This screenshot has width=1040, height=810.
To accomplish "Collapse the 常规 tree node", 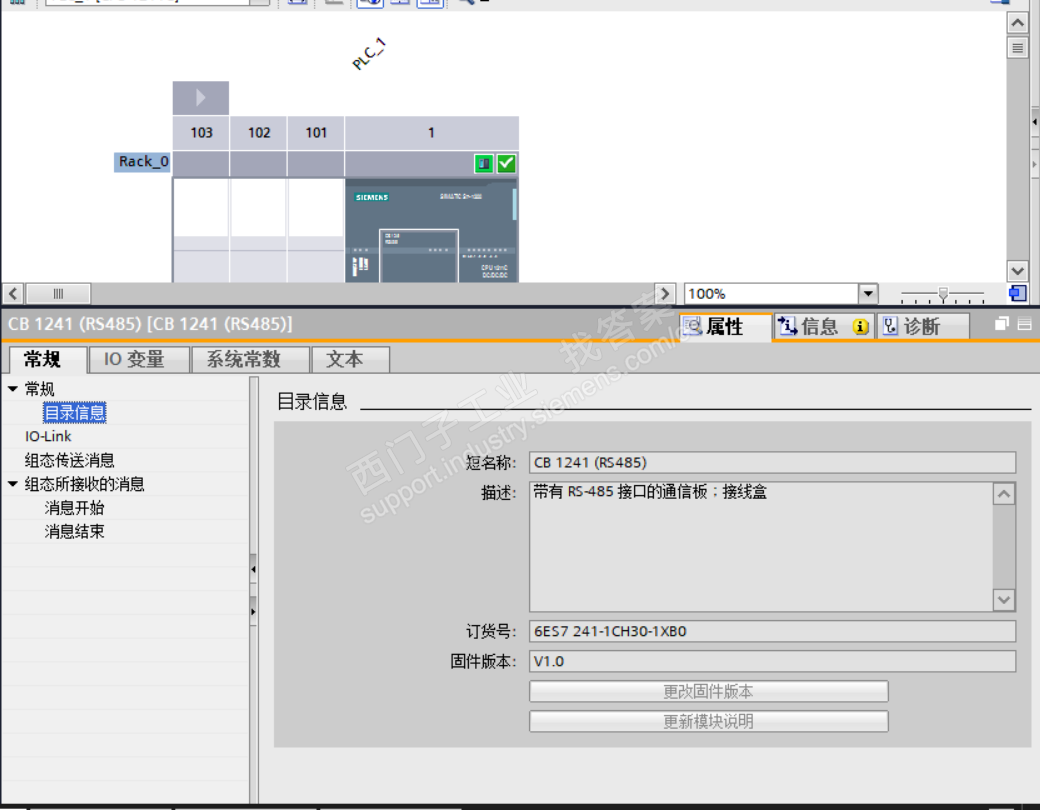I will [13, 389].
